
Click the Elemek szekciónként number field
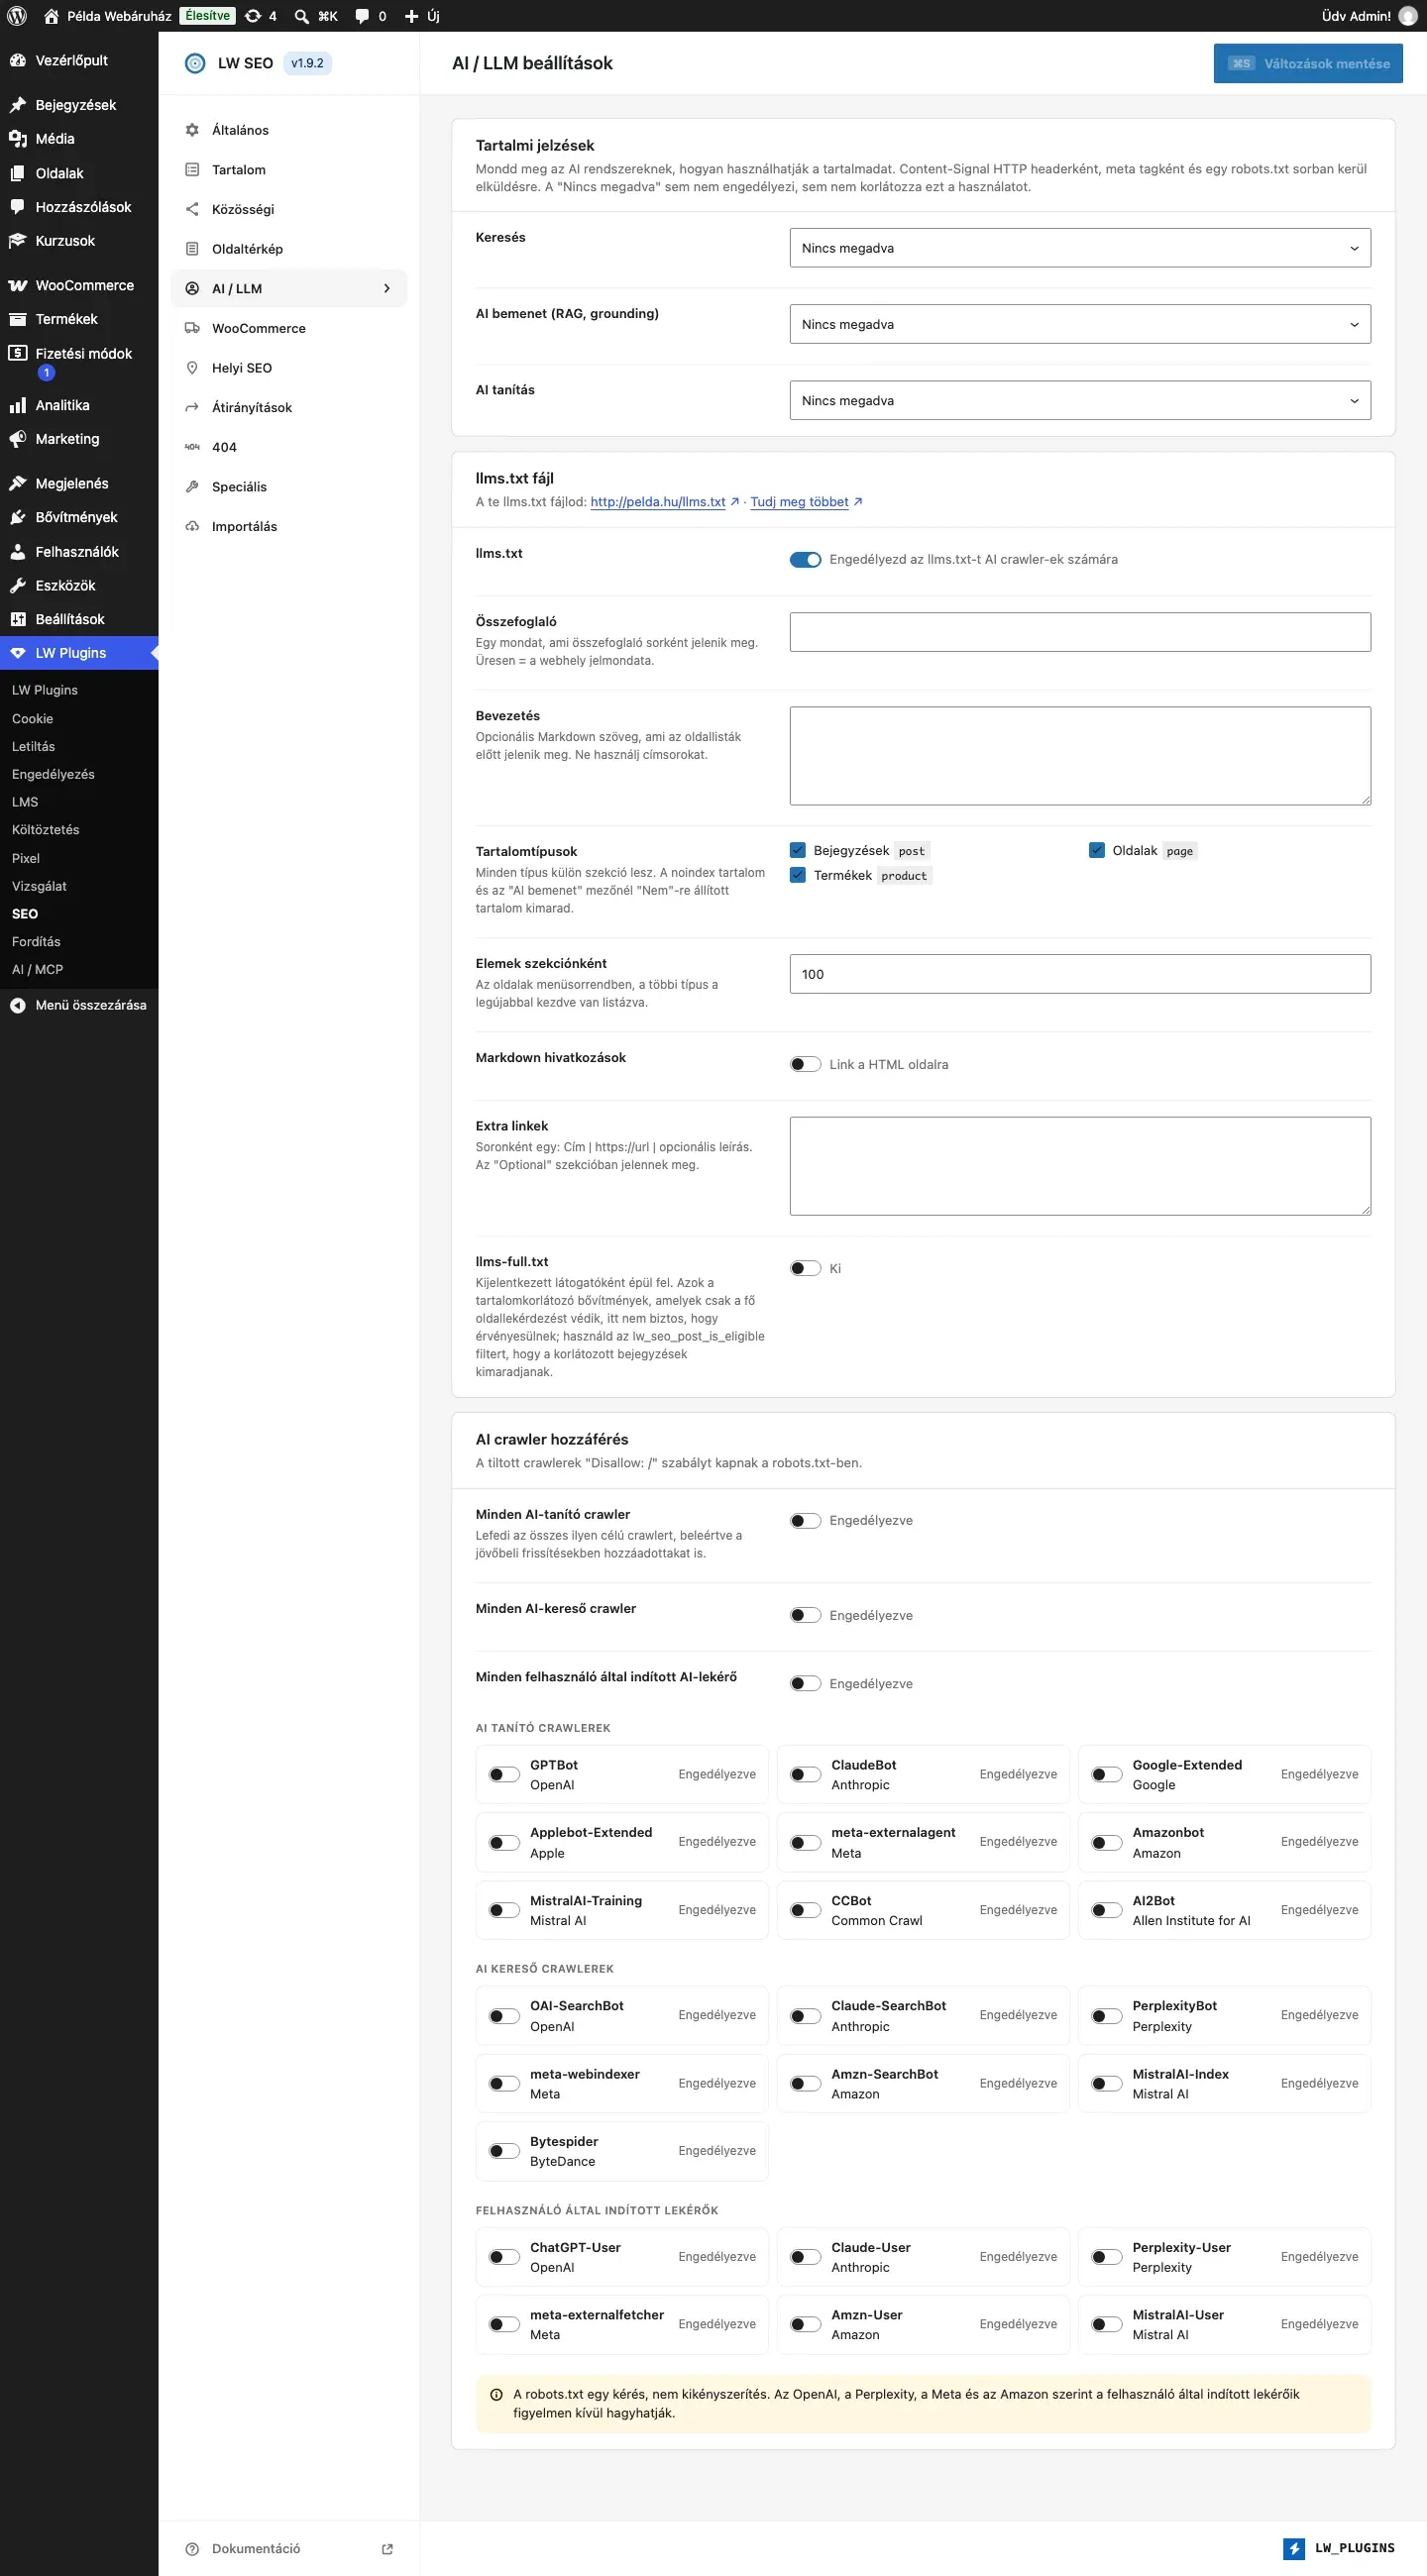point(1080,974)
